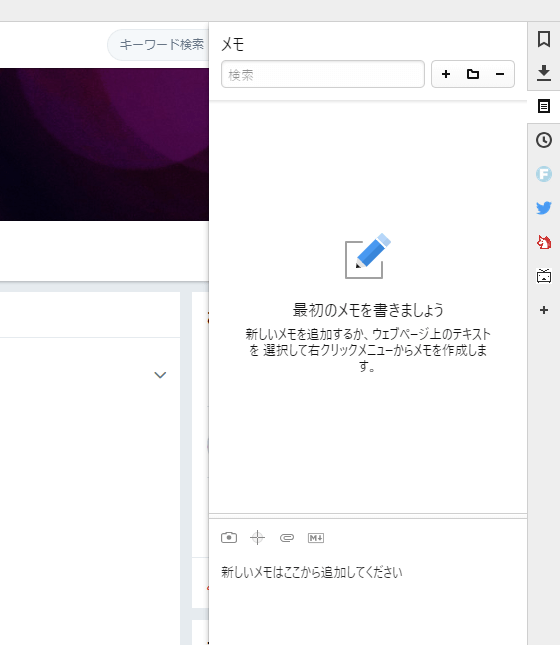This screenshot has width=560, height=645.
Task: Select the Notes panel tab icon
Action: [x=544, y=107]
